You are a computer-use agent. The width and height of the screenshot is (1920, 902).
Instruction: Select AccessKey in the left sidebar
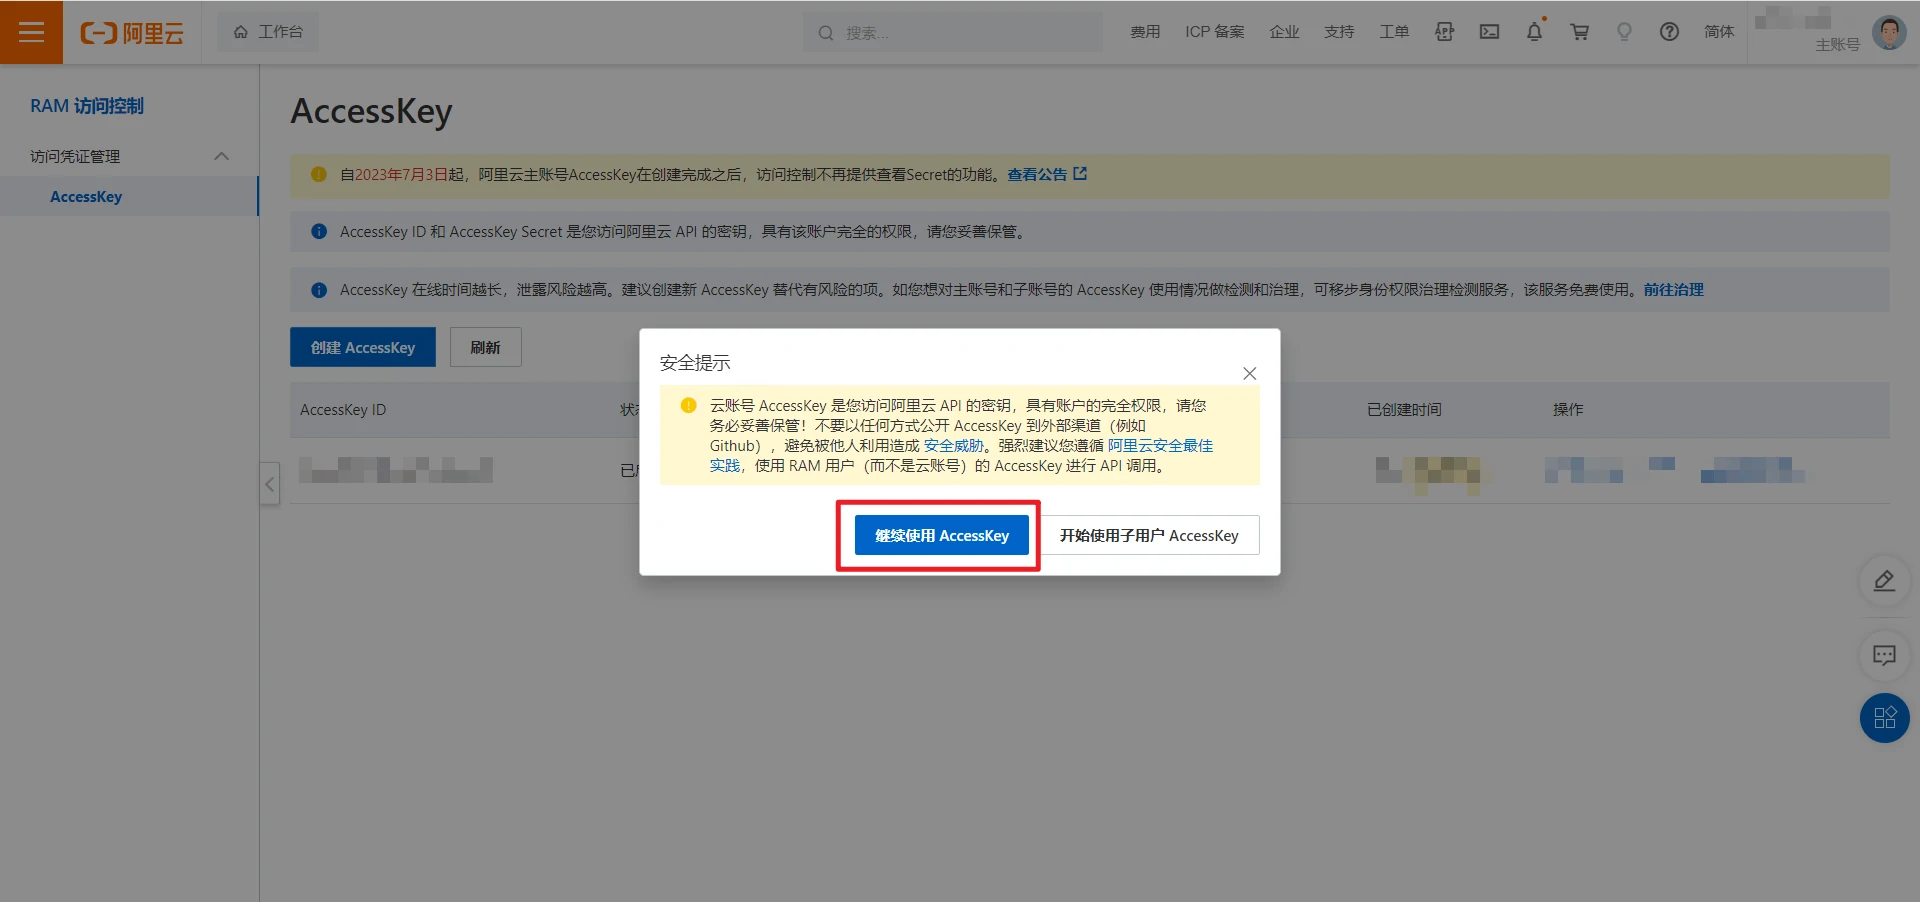coord(87,196)
